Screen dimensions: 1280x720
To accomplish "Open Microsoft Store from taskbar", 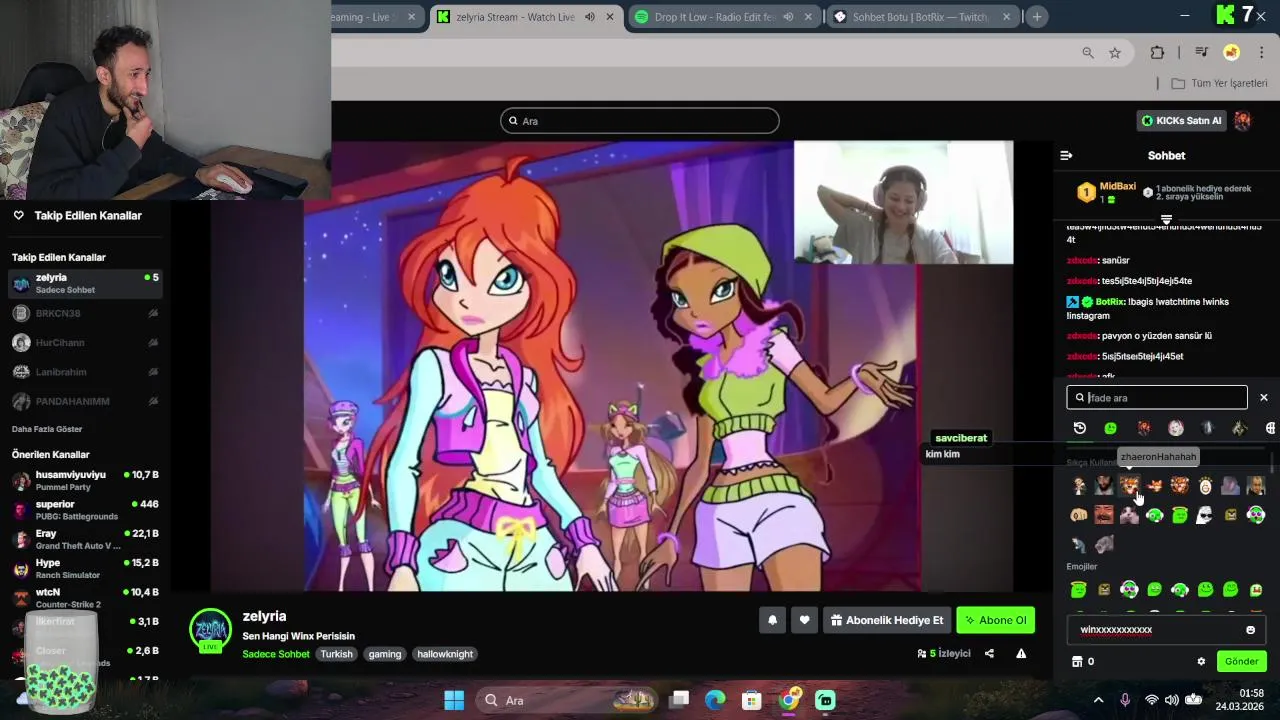I will pyautogui.click(x=752, y=700).
